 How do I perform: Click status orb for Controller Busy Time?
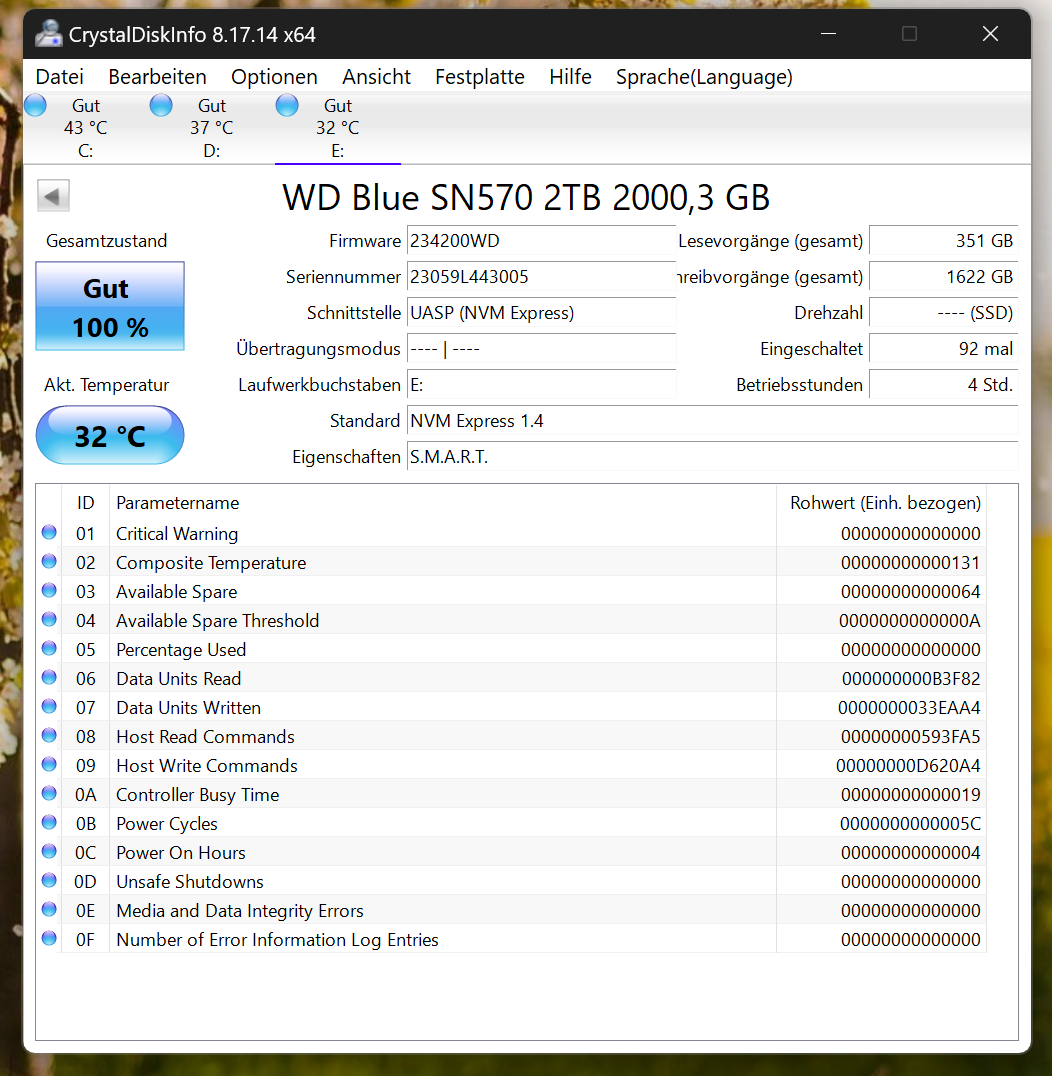coord(49,793)
